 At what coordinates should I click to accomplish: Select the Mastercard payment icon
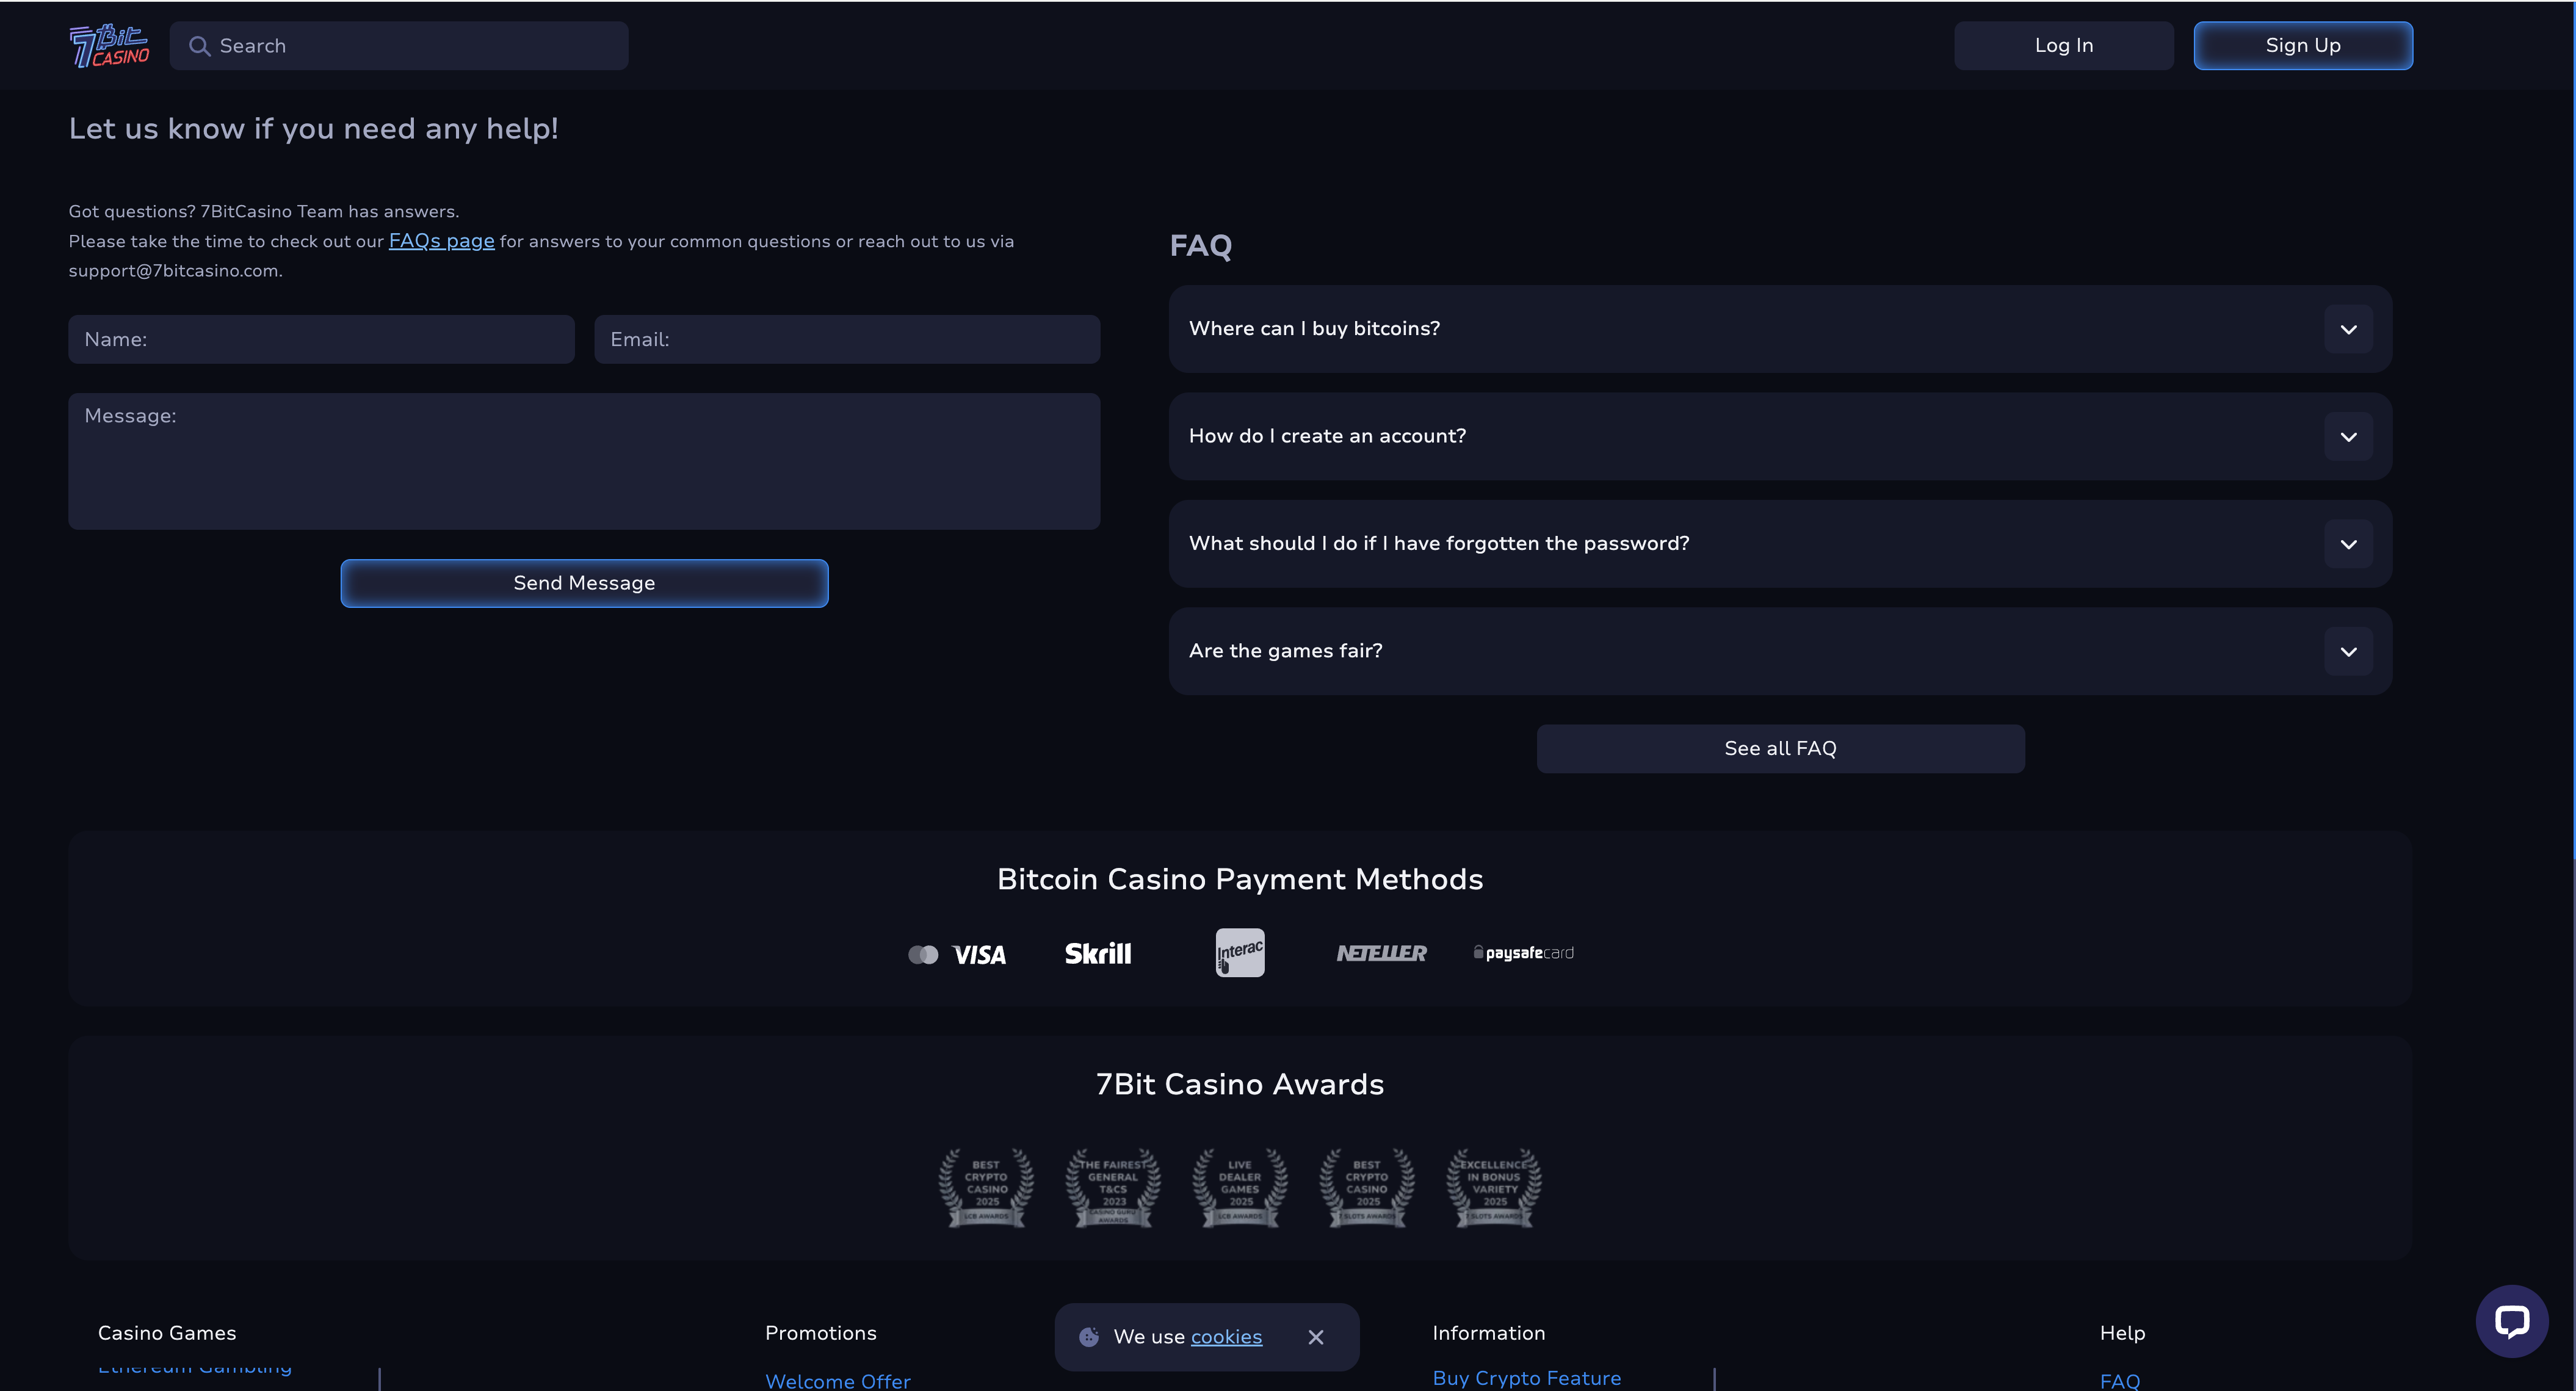pos(923,955)
